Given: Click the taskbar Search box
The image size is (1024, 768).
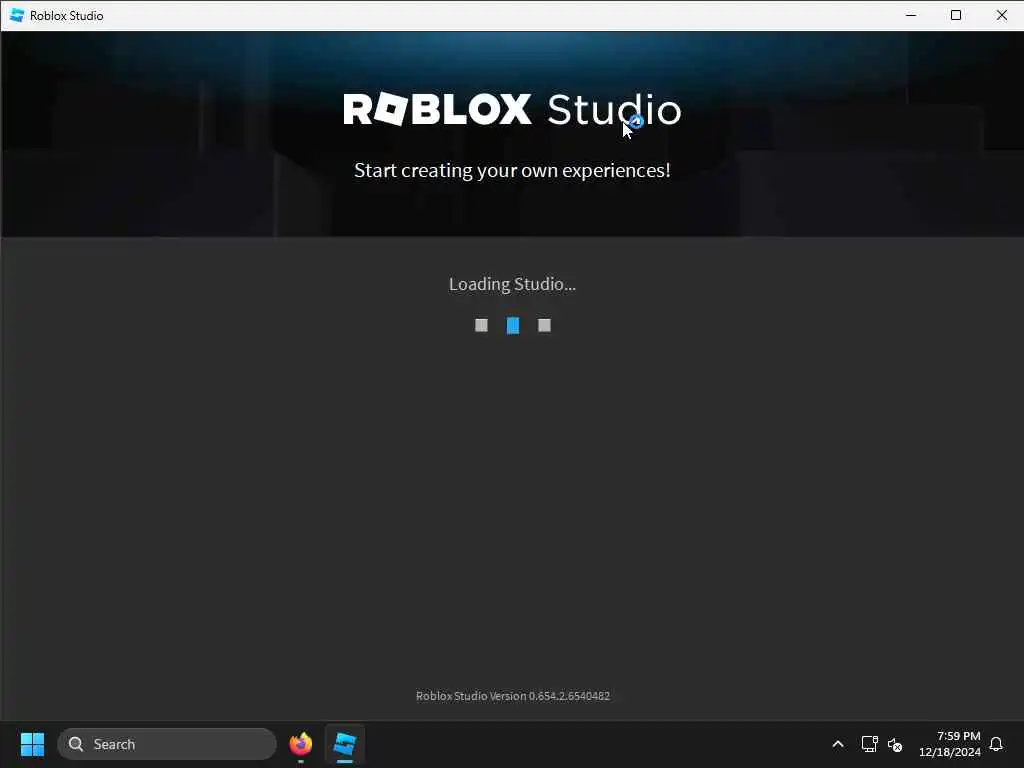Looking at the screenshot, I should pos(167,744).
